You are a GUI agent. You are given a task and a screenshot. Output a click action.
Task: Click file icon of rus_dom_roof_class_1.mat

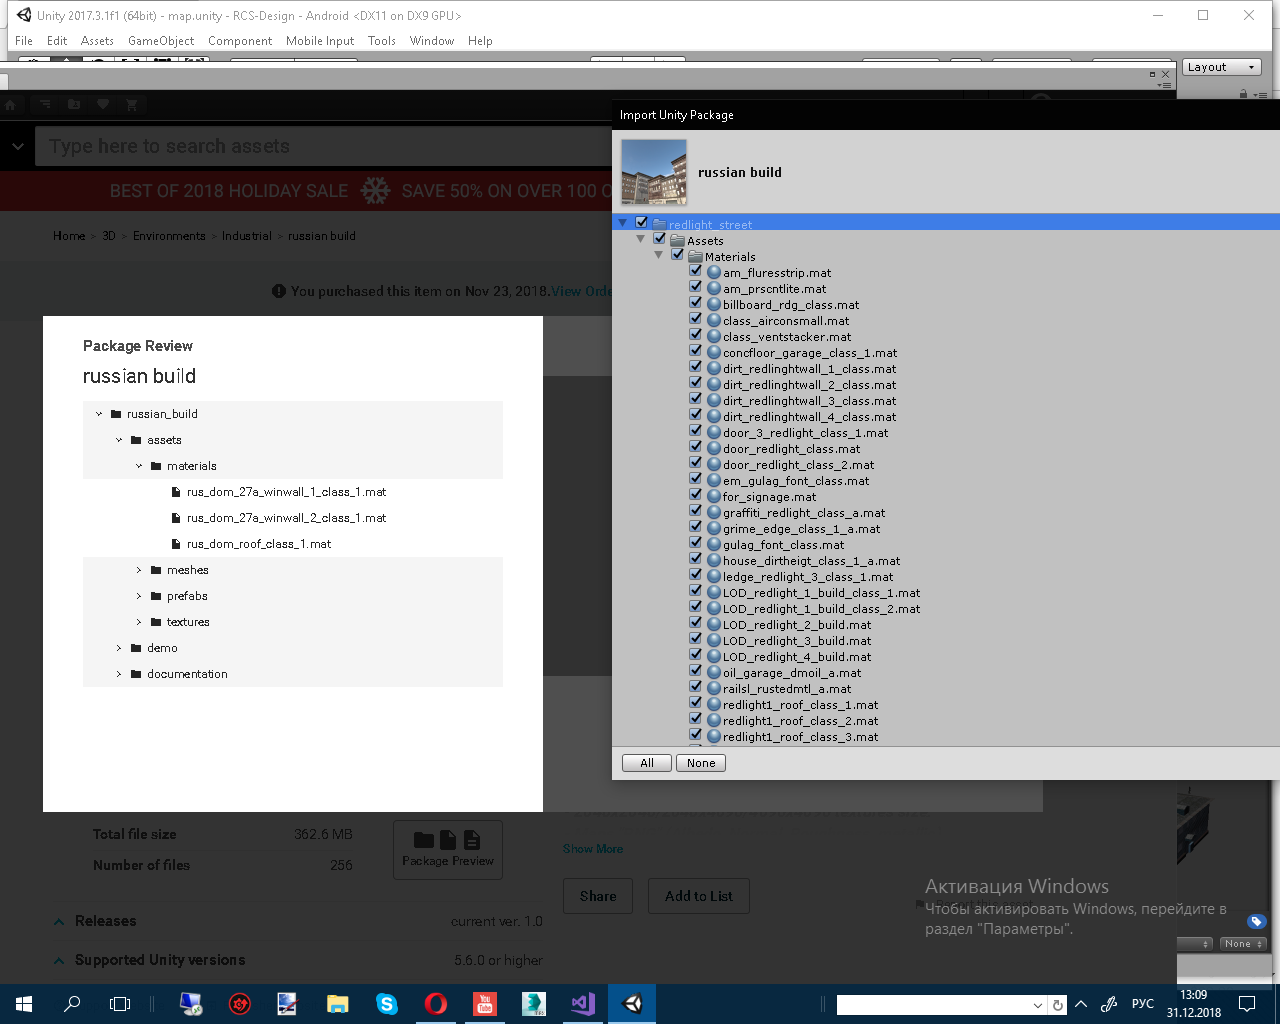tap(176, 544)
